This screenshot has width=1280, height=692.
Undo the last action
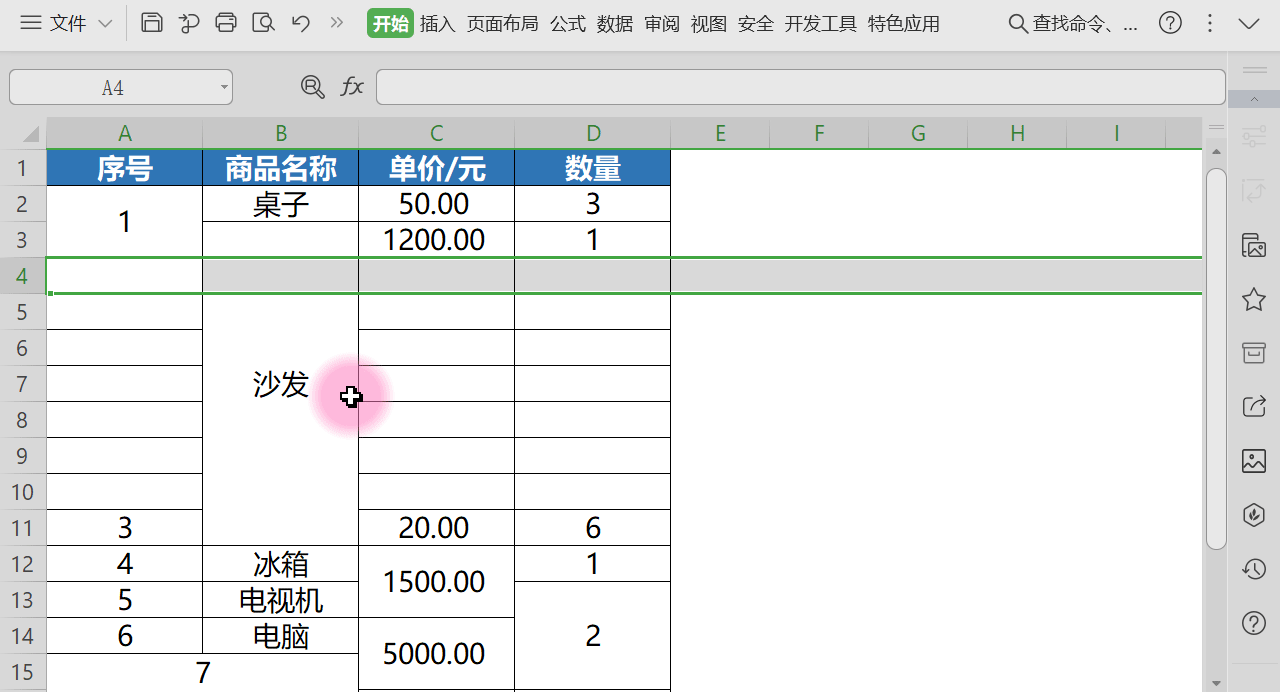click(301, 22)
